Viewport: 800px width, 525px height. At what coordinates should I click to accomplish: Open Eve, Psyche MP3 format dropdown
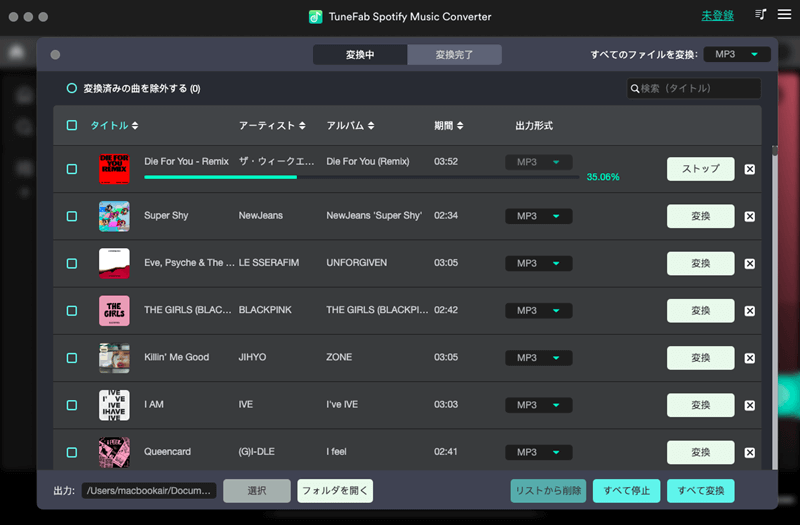(538, 263)
